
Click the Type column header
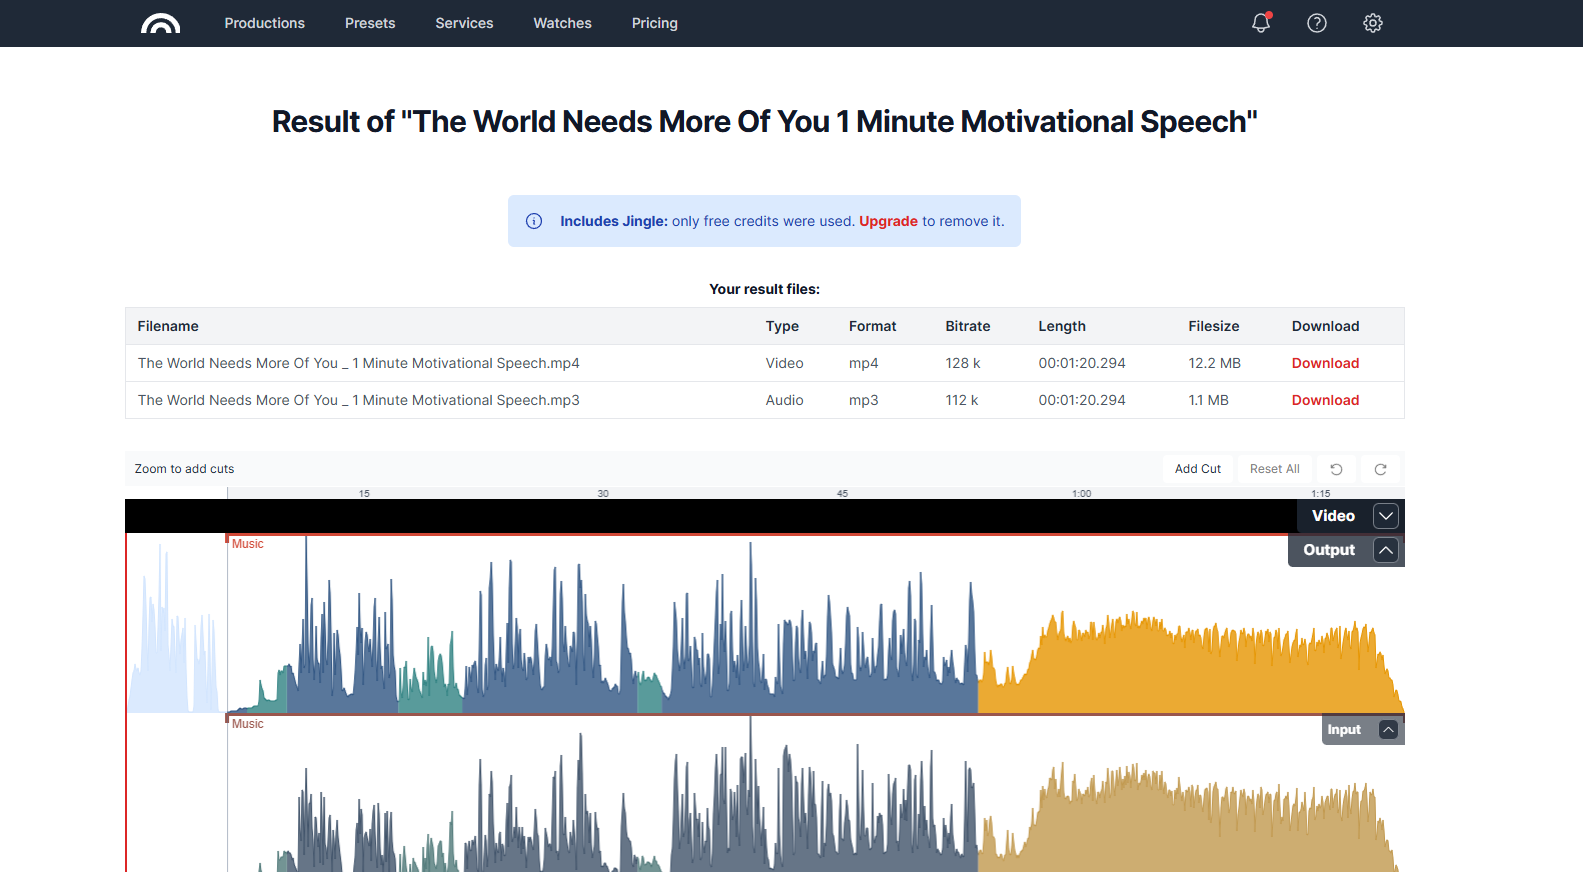click(782, 326)
